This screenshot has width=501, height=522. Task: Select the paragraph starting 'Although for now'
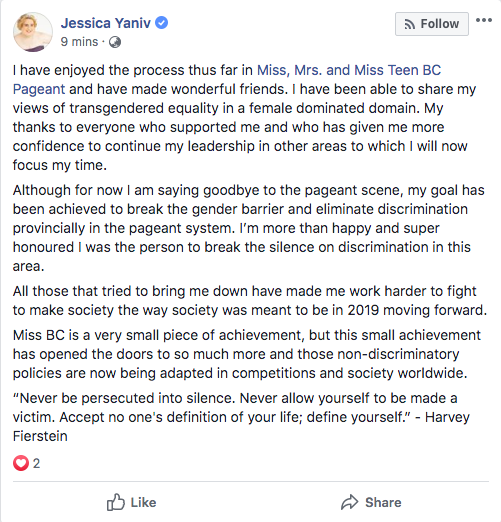pos(249,228)
